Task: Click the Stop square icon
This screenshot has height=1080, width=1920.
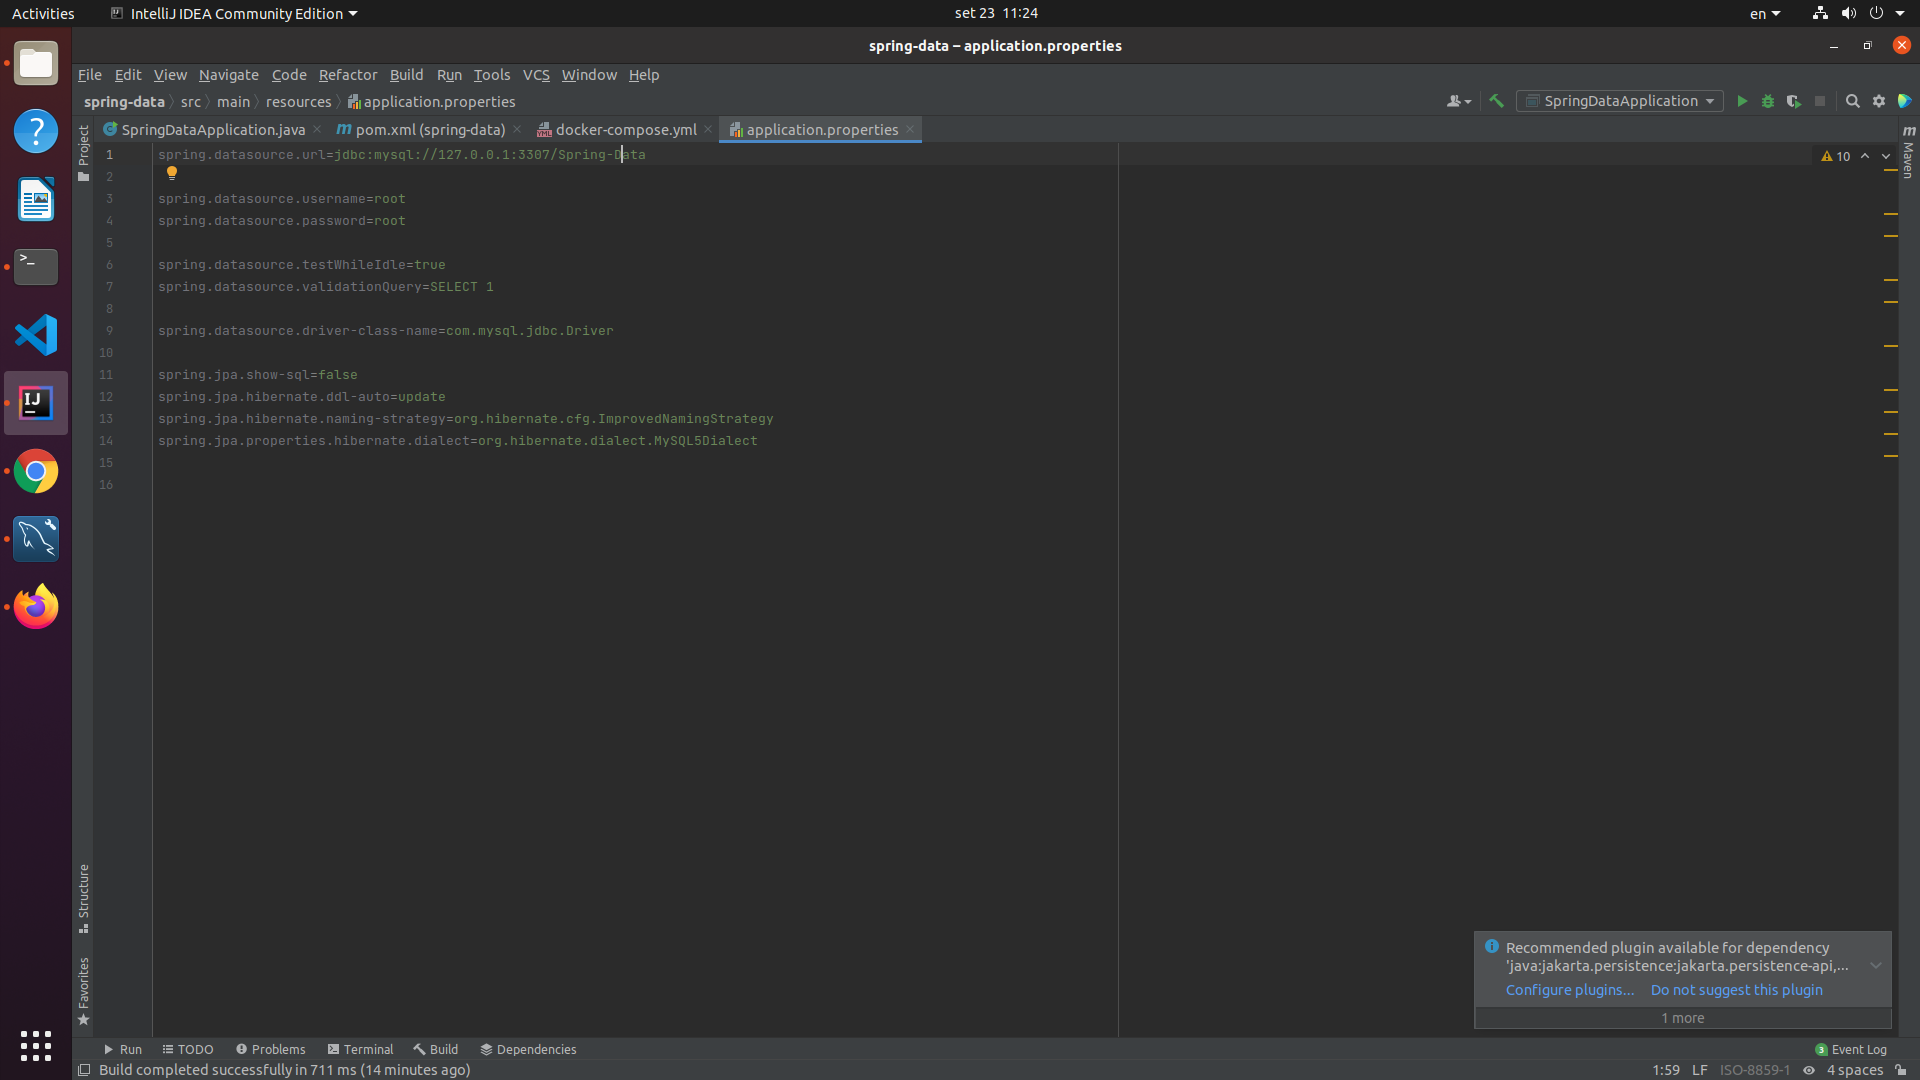Action: [1820, 101]
